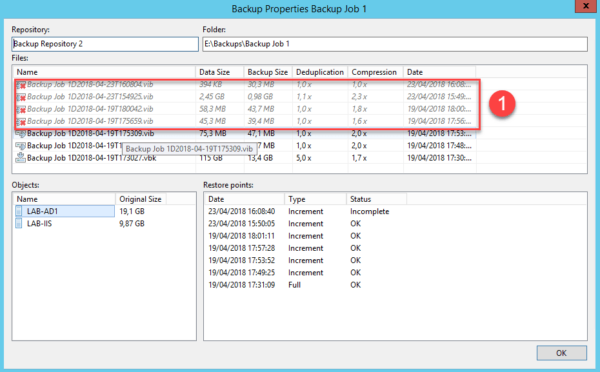Viewport: 600px width, 372px height.
Task: Click the failed icon of Backup Job 1D2018-04-23T154925.vib
Action: [x=21, y=97]
